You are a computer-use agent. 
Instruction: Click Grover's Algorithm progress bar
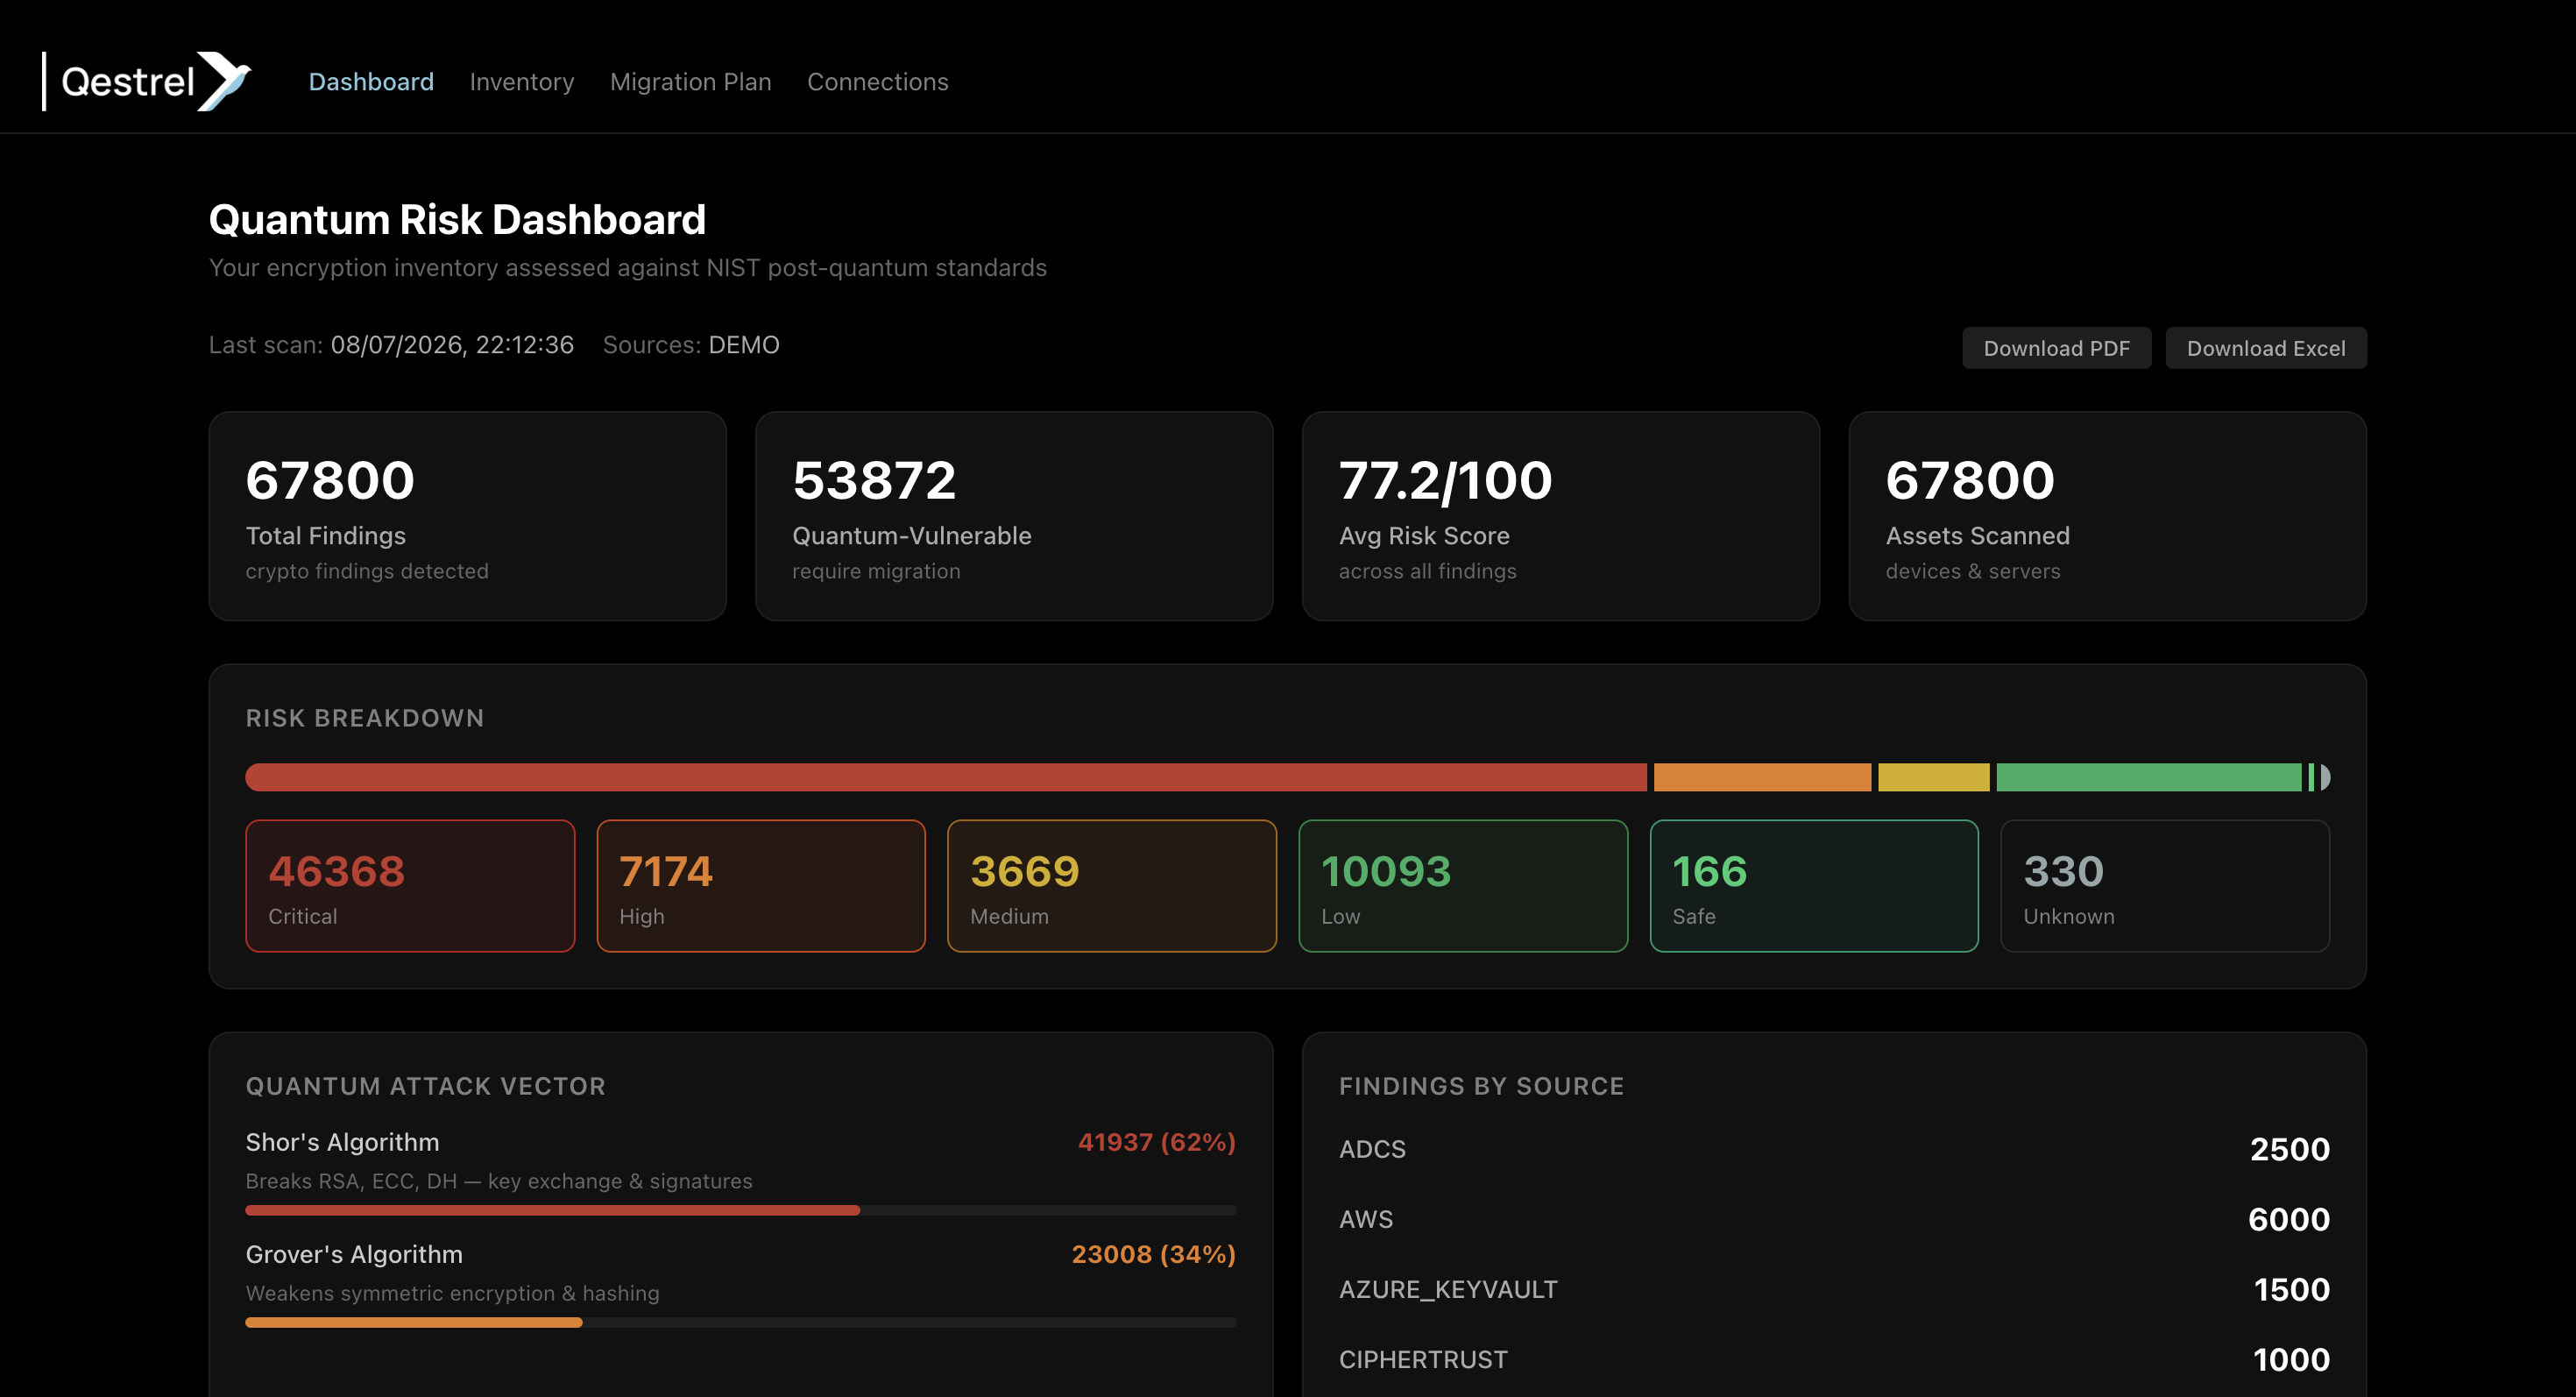coord(741,1322)
